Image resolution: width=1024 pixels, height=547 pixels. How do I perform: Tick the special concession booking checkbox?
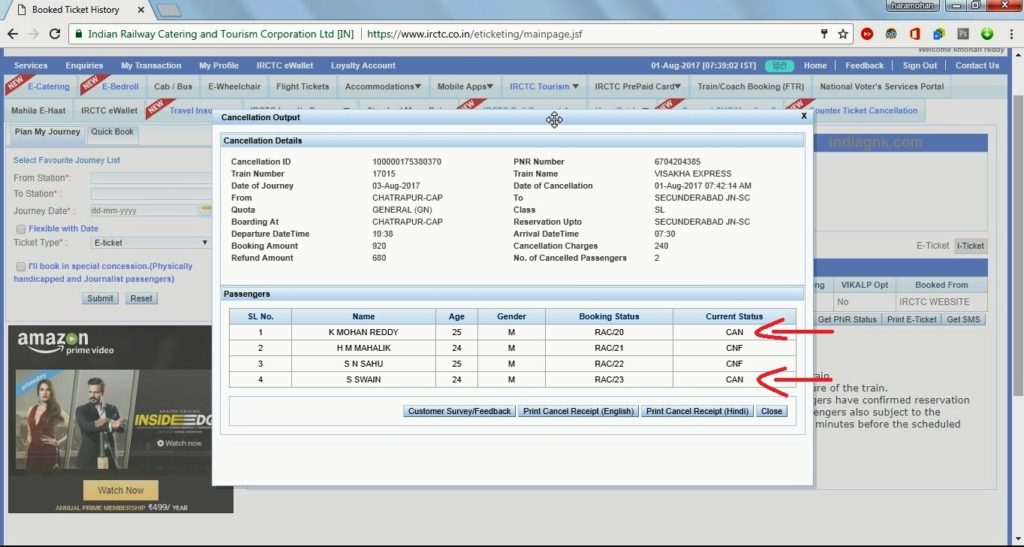(x=20, y=266)
